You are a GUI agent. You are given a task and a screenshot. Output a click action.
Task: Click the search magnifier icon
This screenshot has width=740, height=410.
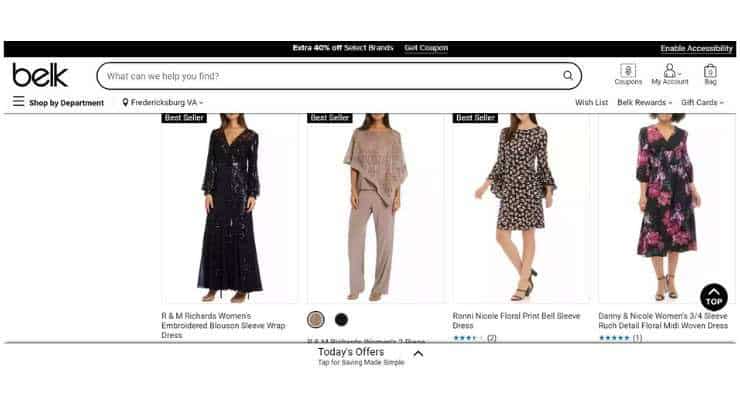pyautogui.click(x=568, y=75)
